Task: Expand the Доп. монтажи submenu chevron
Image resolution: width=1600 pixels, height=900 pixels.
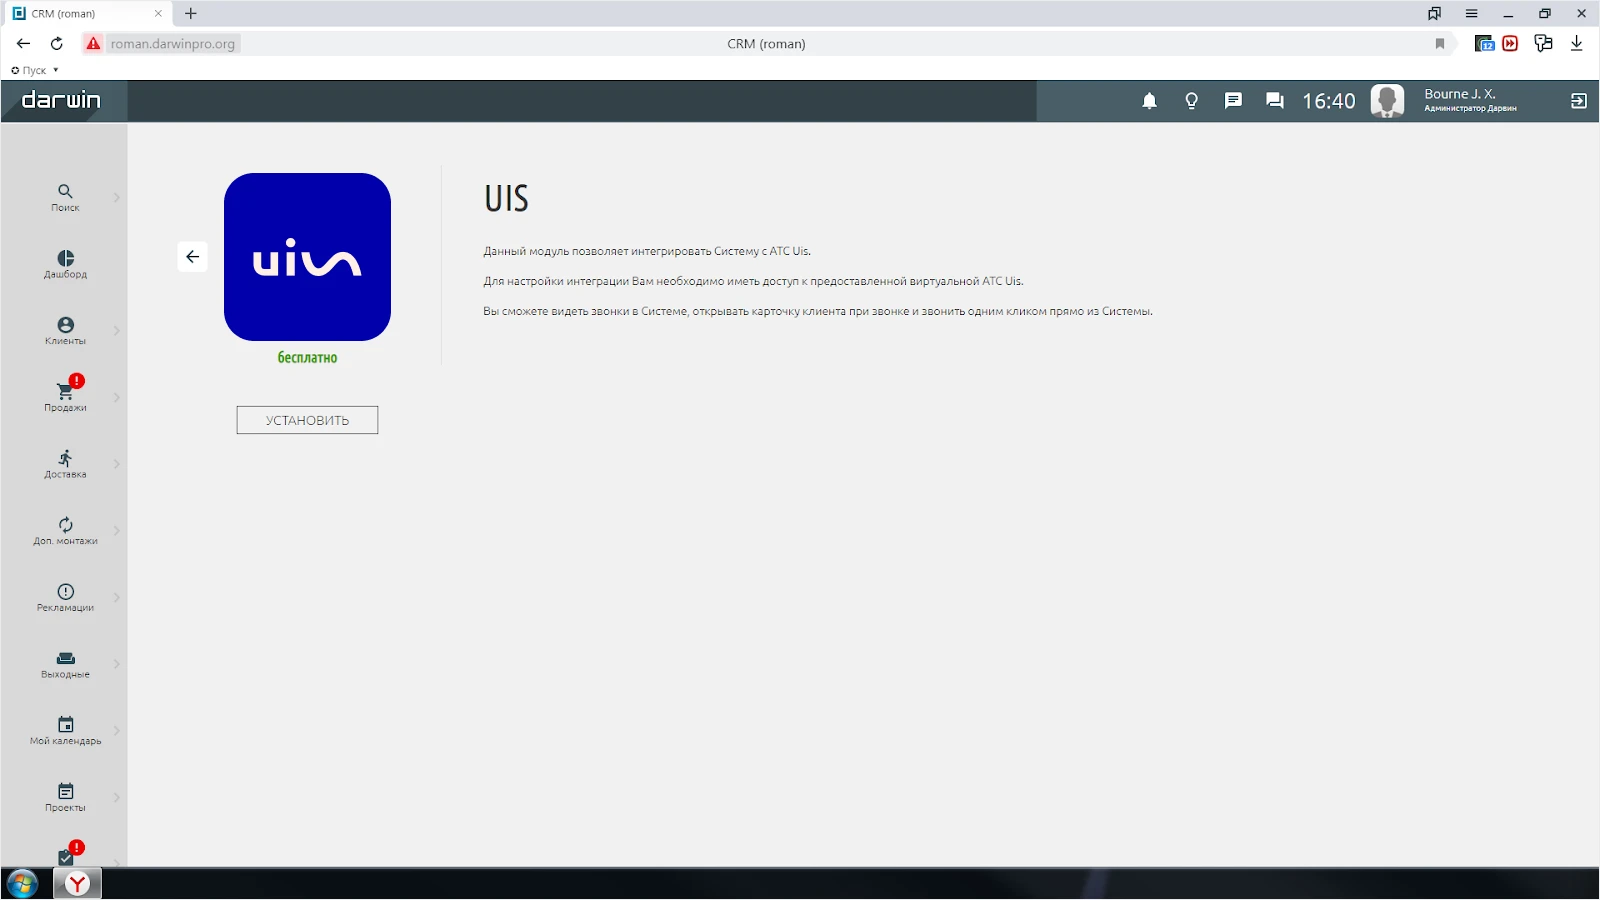Action: click(x=117, y=531)
